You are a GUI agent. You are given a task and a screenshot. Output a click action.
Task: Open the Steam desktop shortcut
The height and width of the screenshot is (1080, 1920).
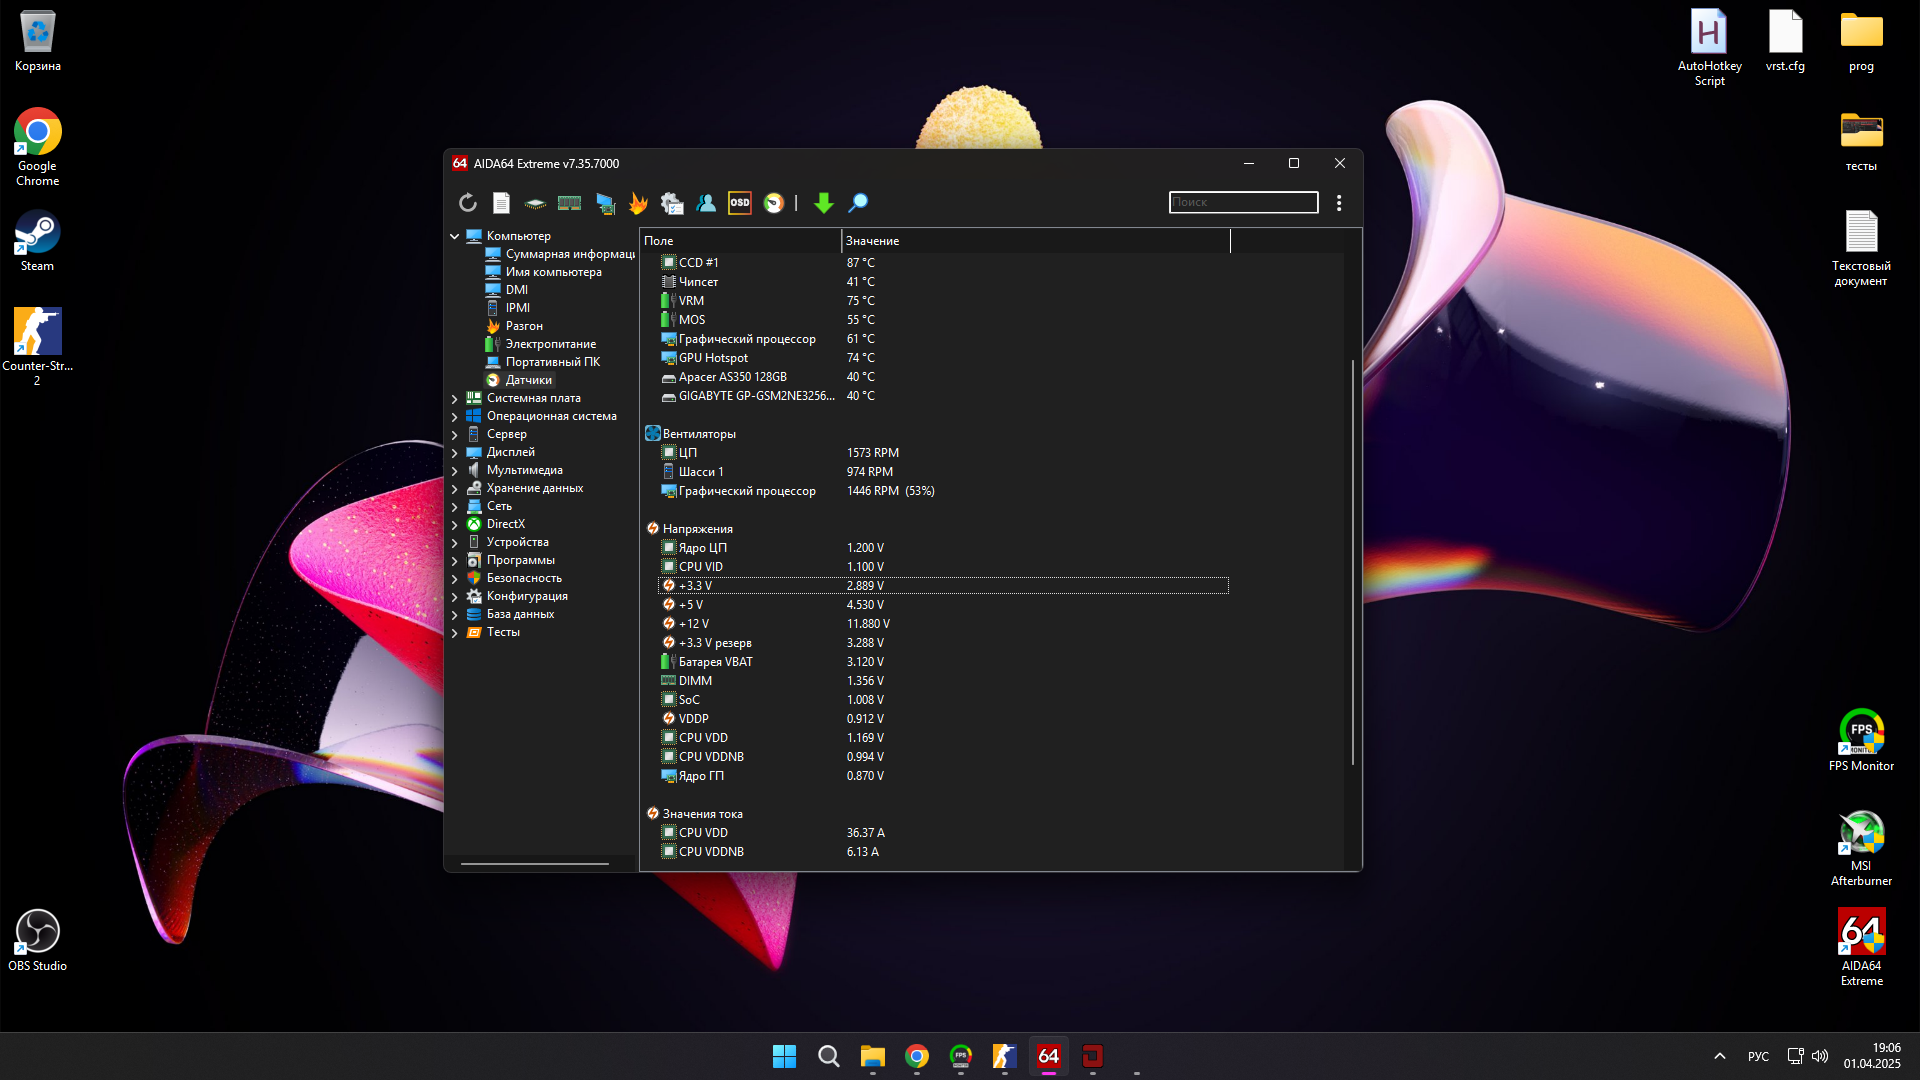point(37,241)
